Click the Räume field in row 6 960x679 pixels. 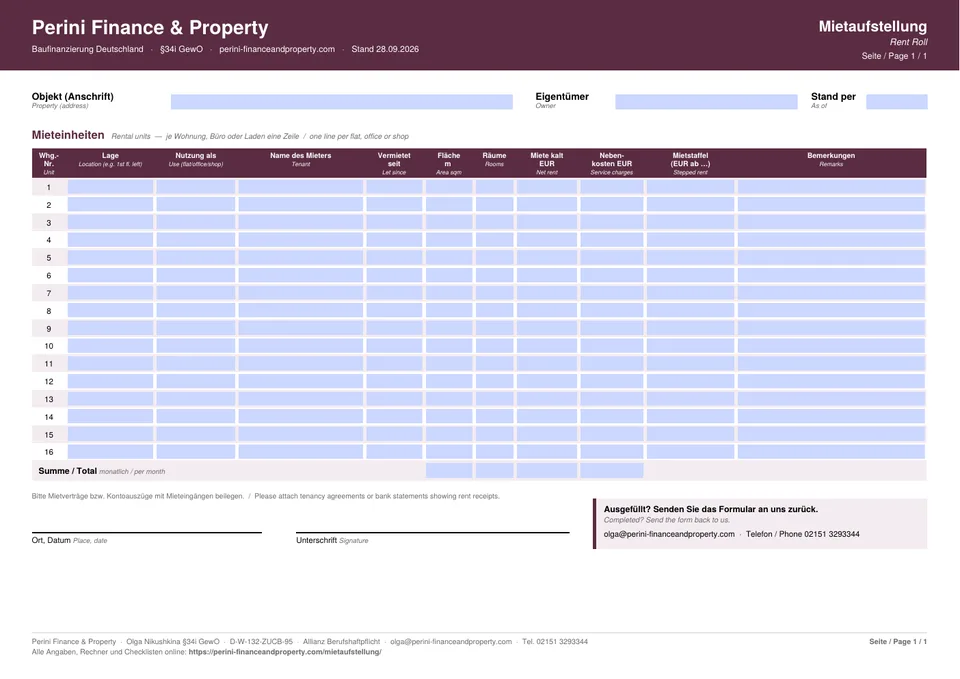[x=494, y=276]
